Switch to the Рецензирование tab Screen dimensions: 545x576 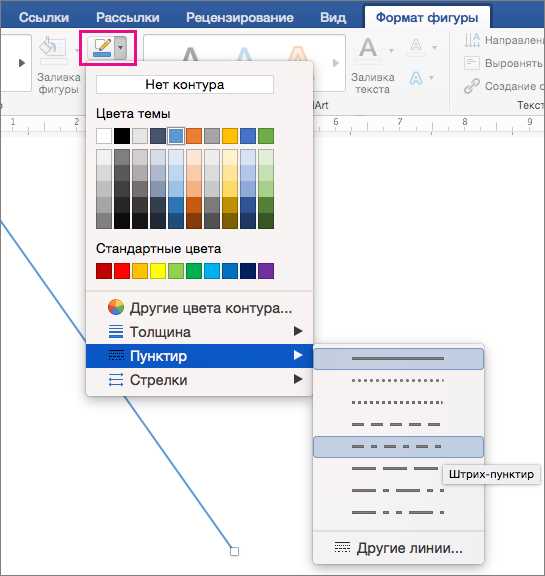[240, 17]
